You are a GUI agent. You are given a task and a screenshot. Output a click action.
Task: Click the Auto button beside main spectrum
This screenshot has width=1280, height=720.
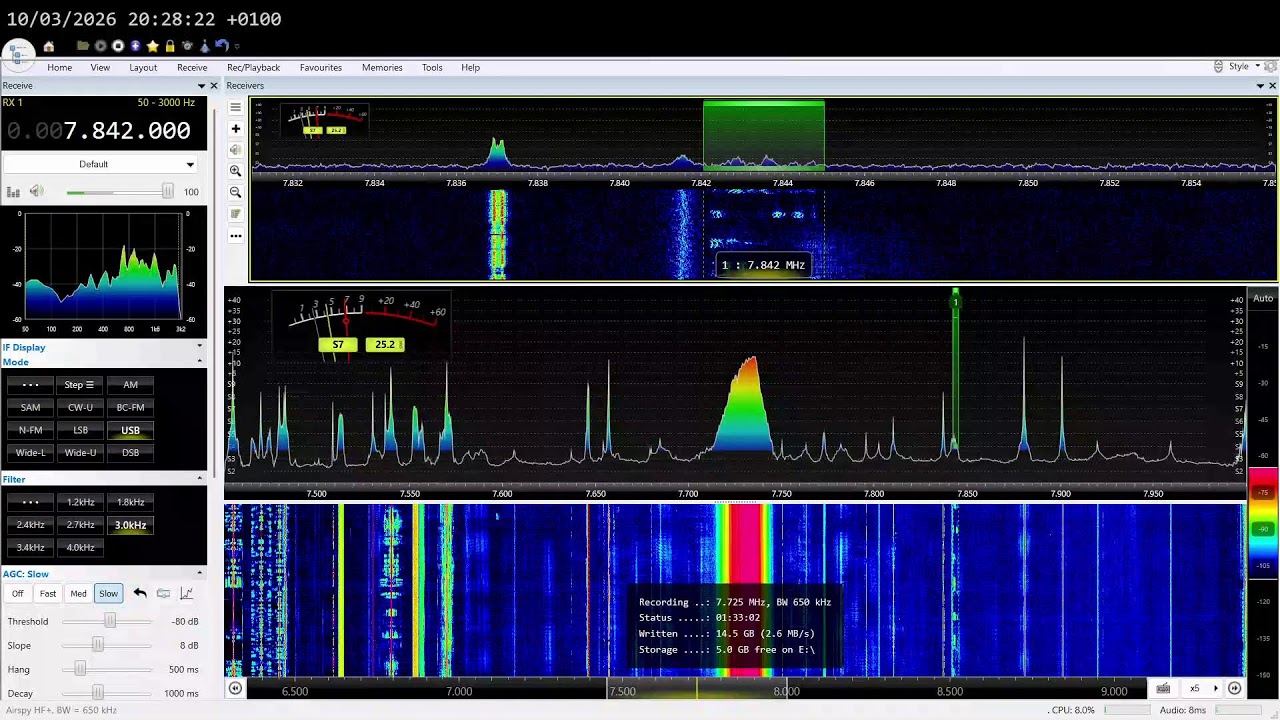(1263, 298)
